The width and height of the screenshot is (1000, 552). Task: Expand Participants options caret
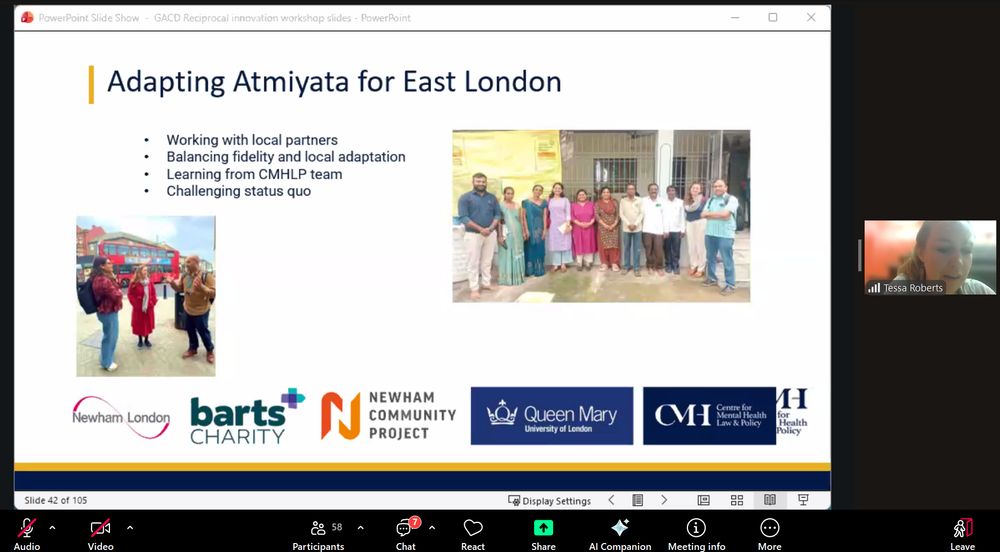pos(360,528)
